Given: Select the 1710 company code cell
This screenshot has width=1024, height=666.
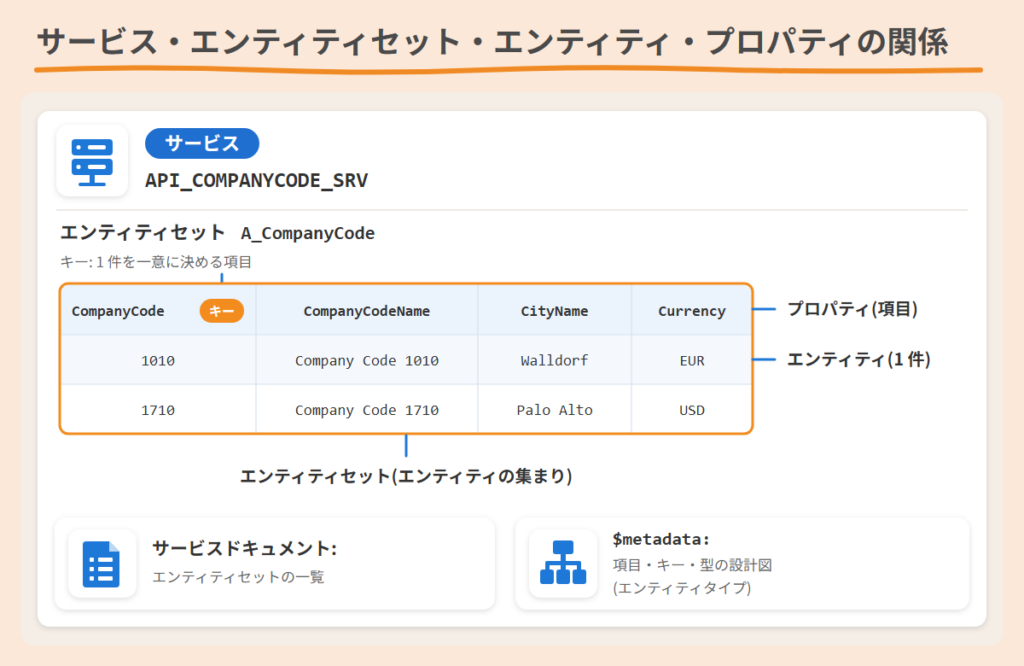Looking at the screenshot, I should [x=158, y=410].
